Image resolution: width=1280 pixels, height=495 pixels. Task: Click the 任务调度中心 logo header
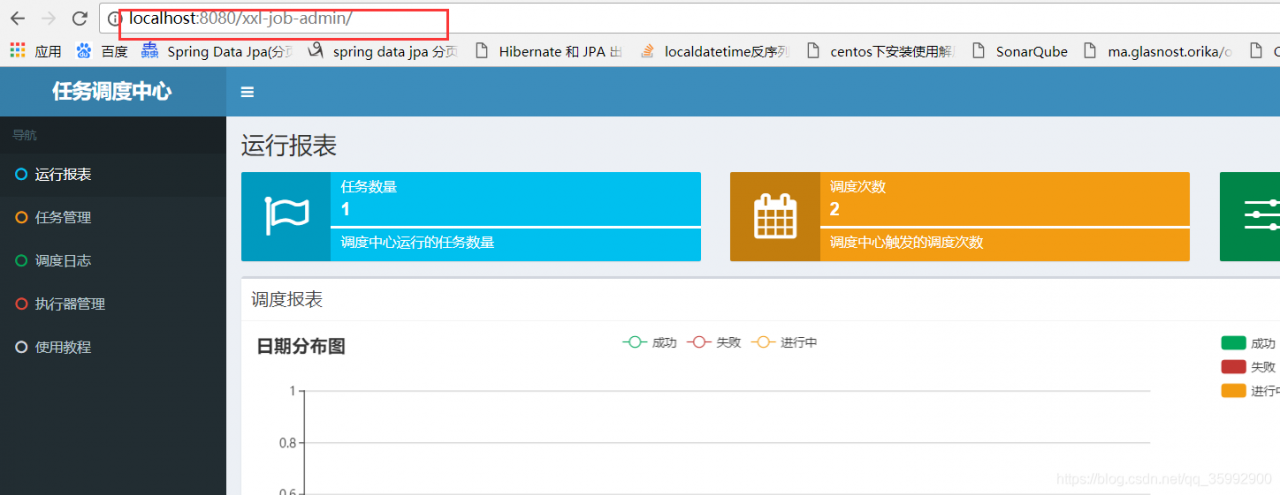pos(112,91)
